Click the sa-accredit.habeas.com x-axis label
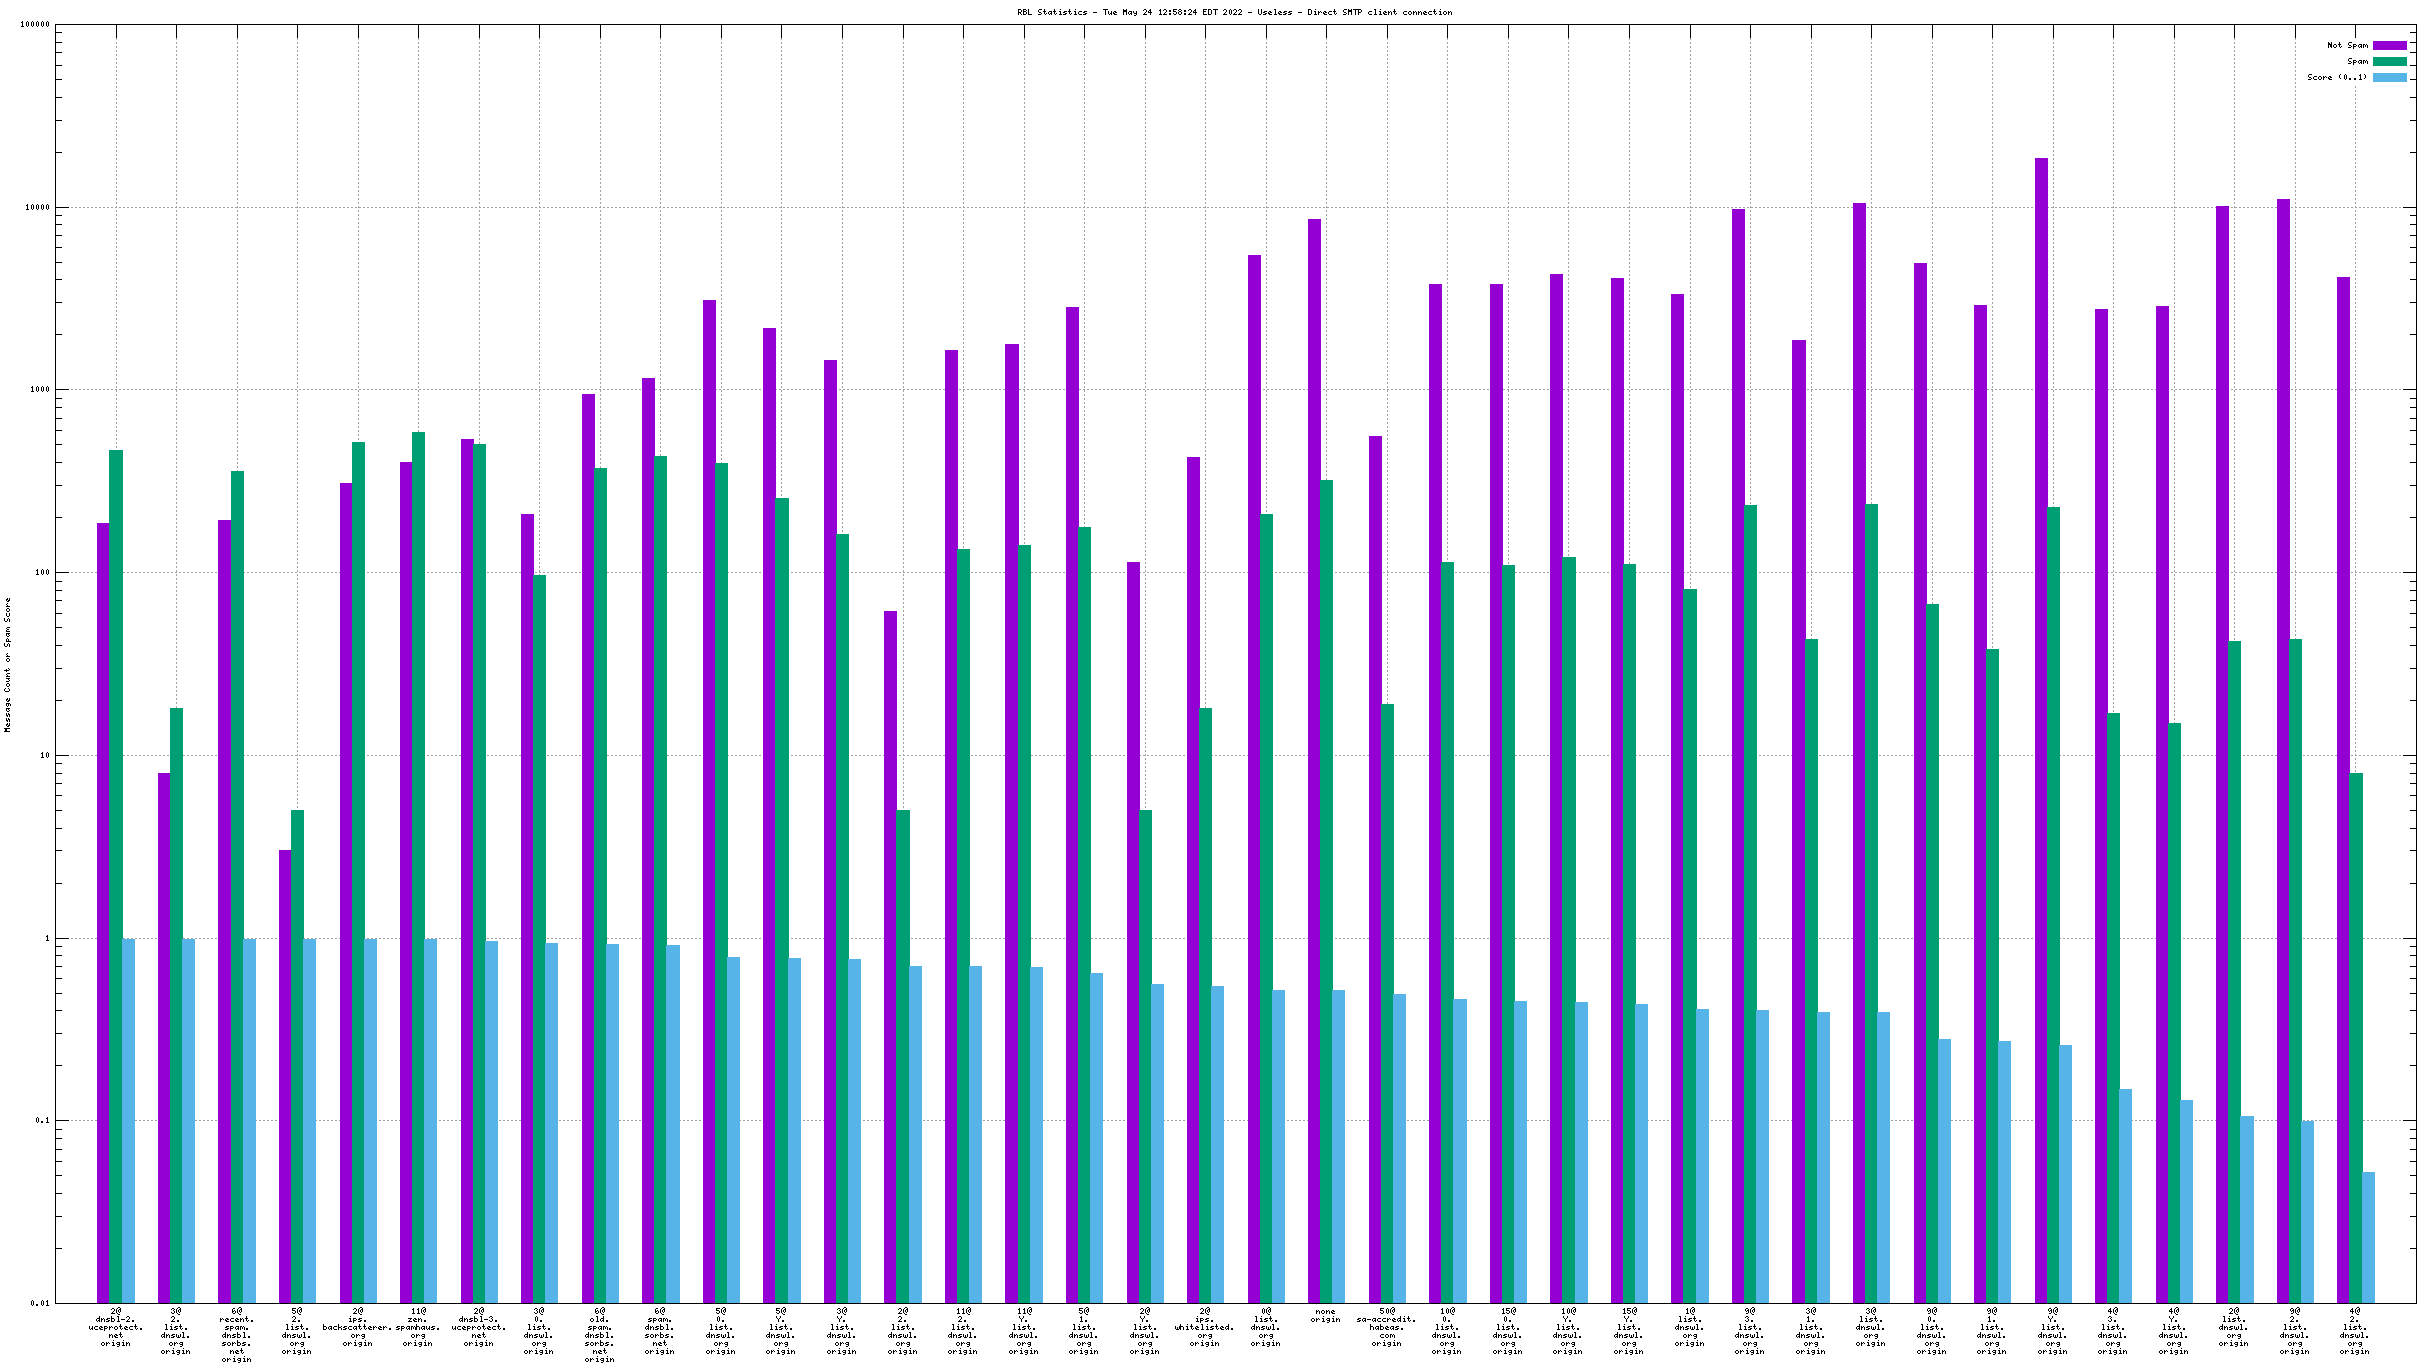This screenshot has width=2432, height=1368. click(x=1387, y=1327)
